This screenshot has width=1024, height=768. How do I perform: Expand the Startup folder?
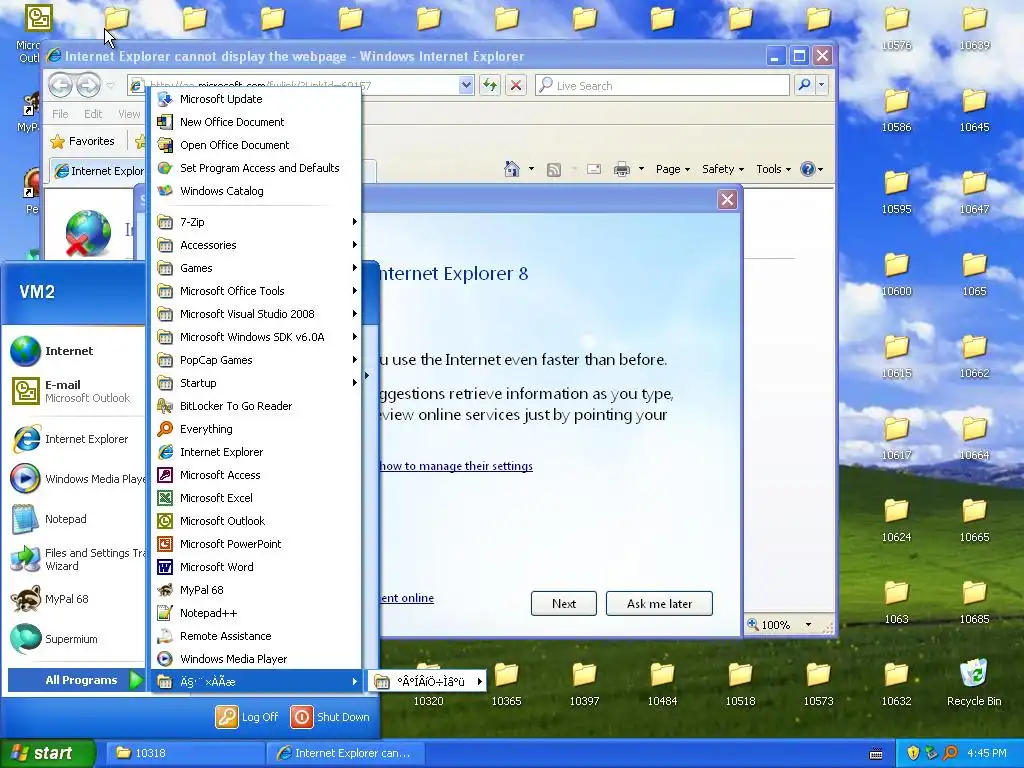tap(256, 383)
